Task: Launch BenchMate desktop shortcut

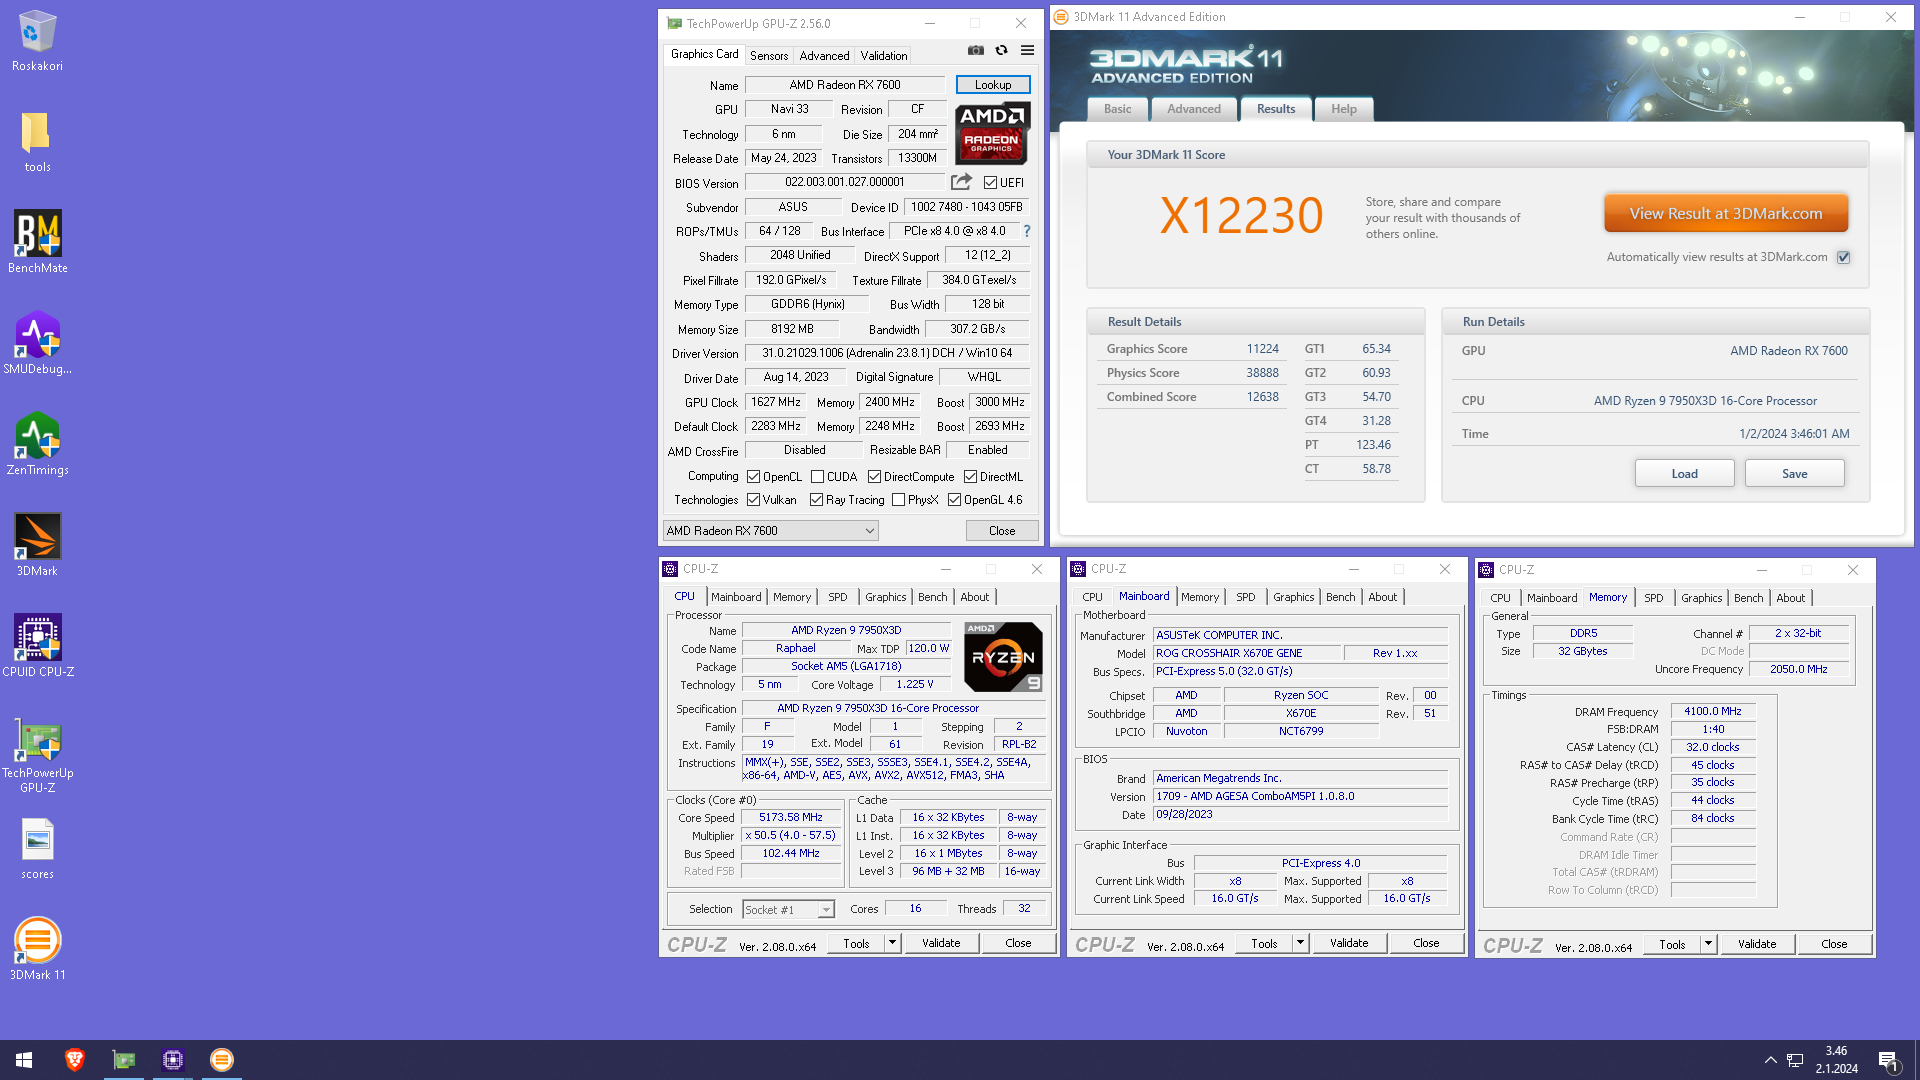Action: 37,241
